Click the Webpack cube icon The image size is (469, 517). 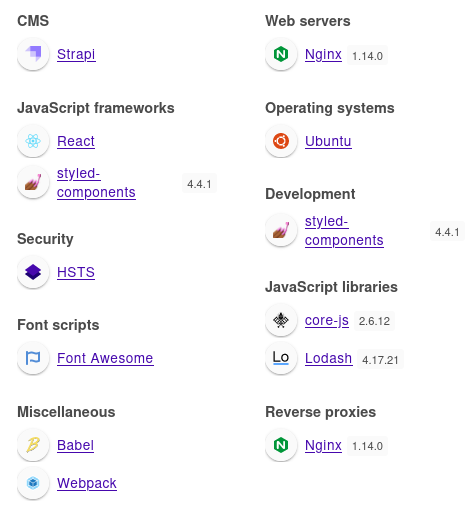(33, 483)
